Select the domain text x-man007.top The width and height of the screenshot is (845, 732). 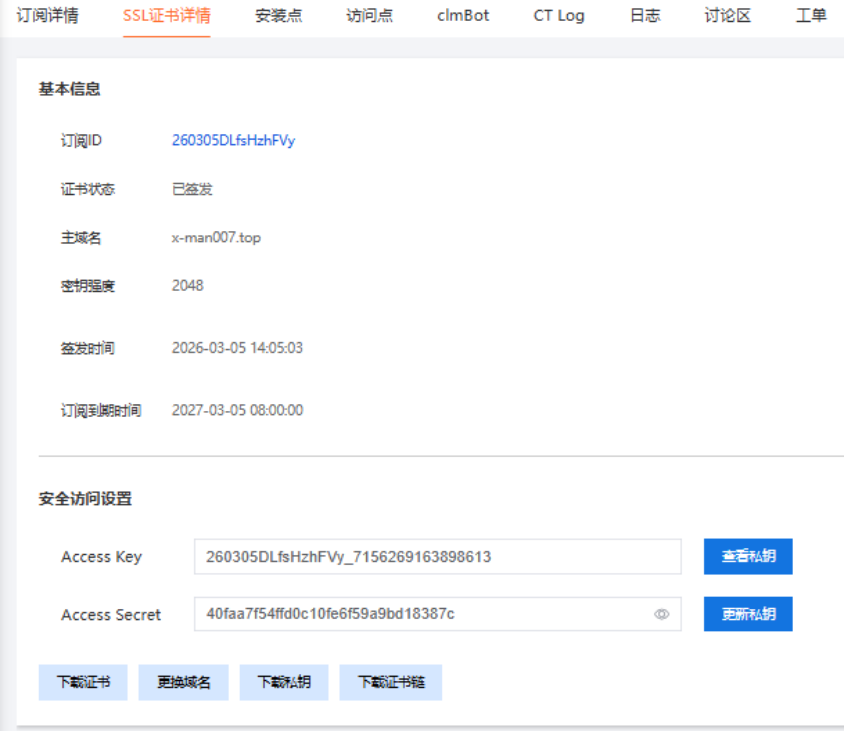pyautogui.click(x=216, y=238)
